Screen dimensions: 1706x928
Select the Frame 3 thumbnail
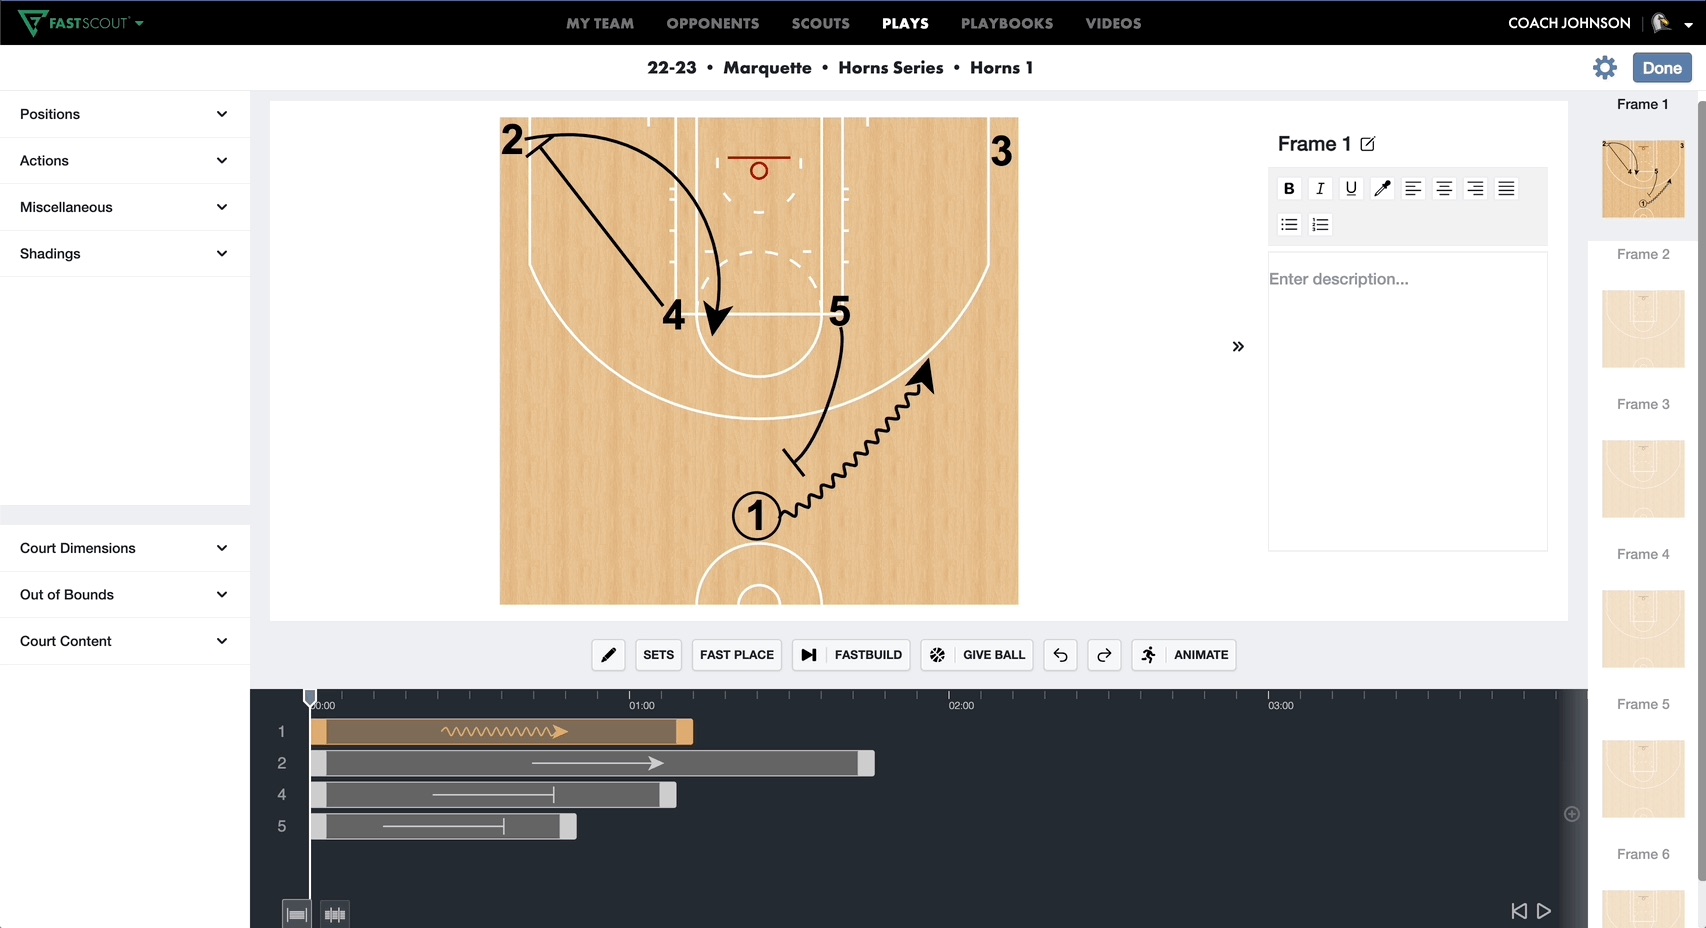coord(1643,479)
